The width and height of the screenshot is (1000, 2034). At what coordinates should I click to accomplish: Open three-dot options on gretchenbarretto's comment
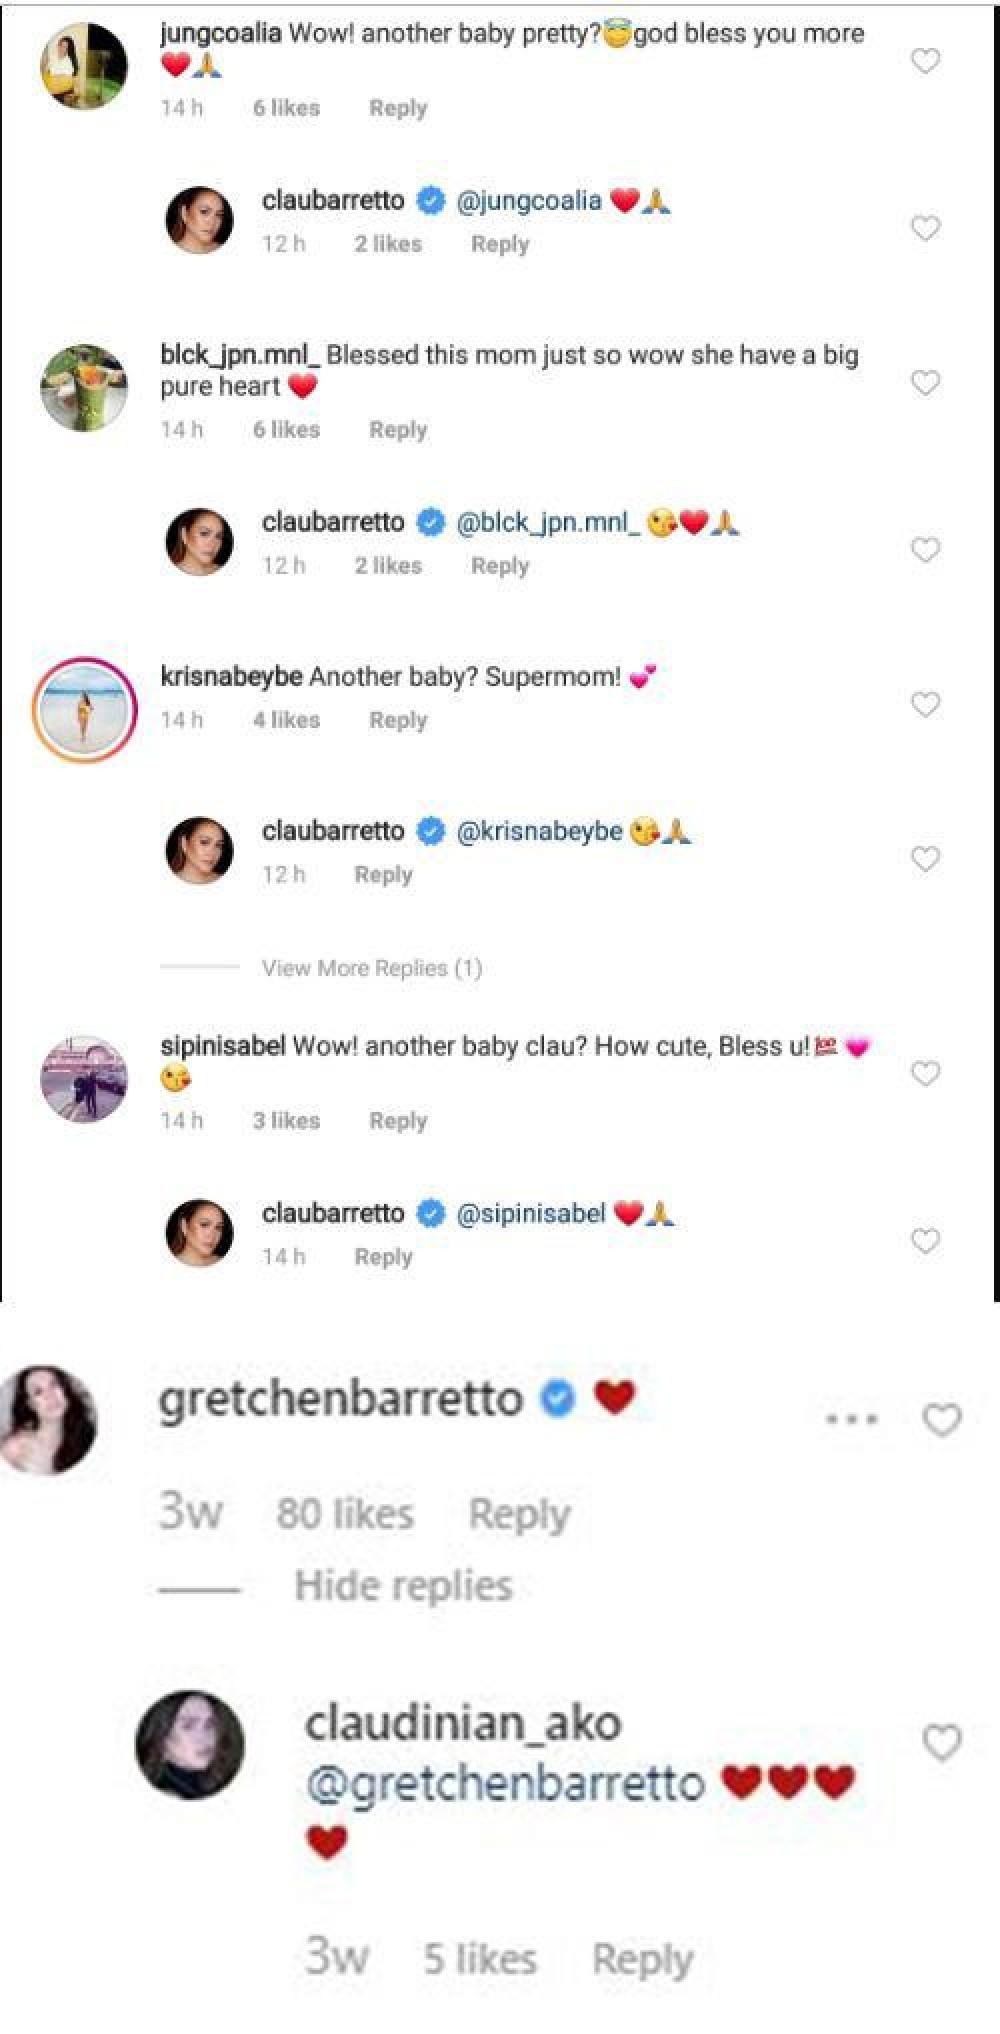852,1419
